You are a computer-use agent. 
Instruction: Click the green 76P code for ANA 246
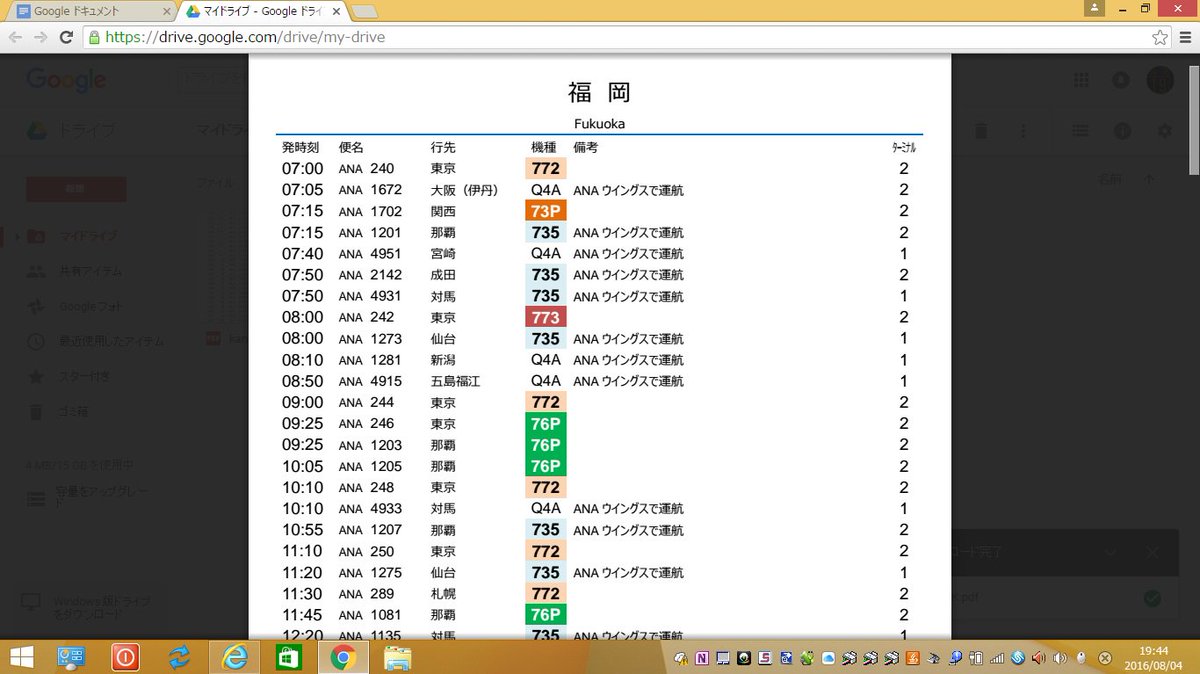point(546,424)
